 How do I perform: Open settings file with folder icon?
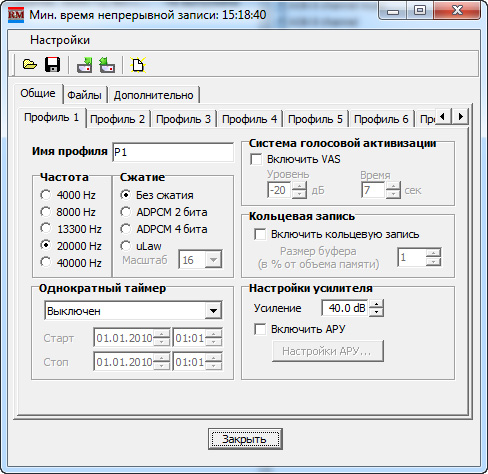(x=29, y=64)
